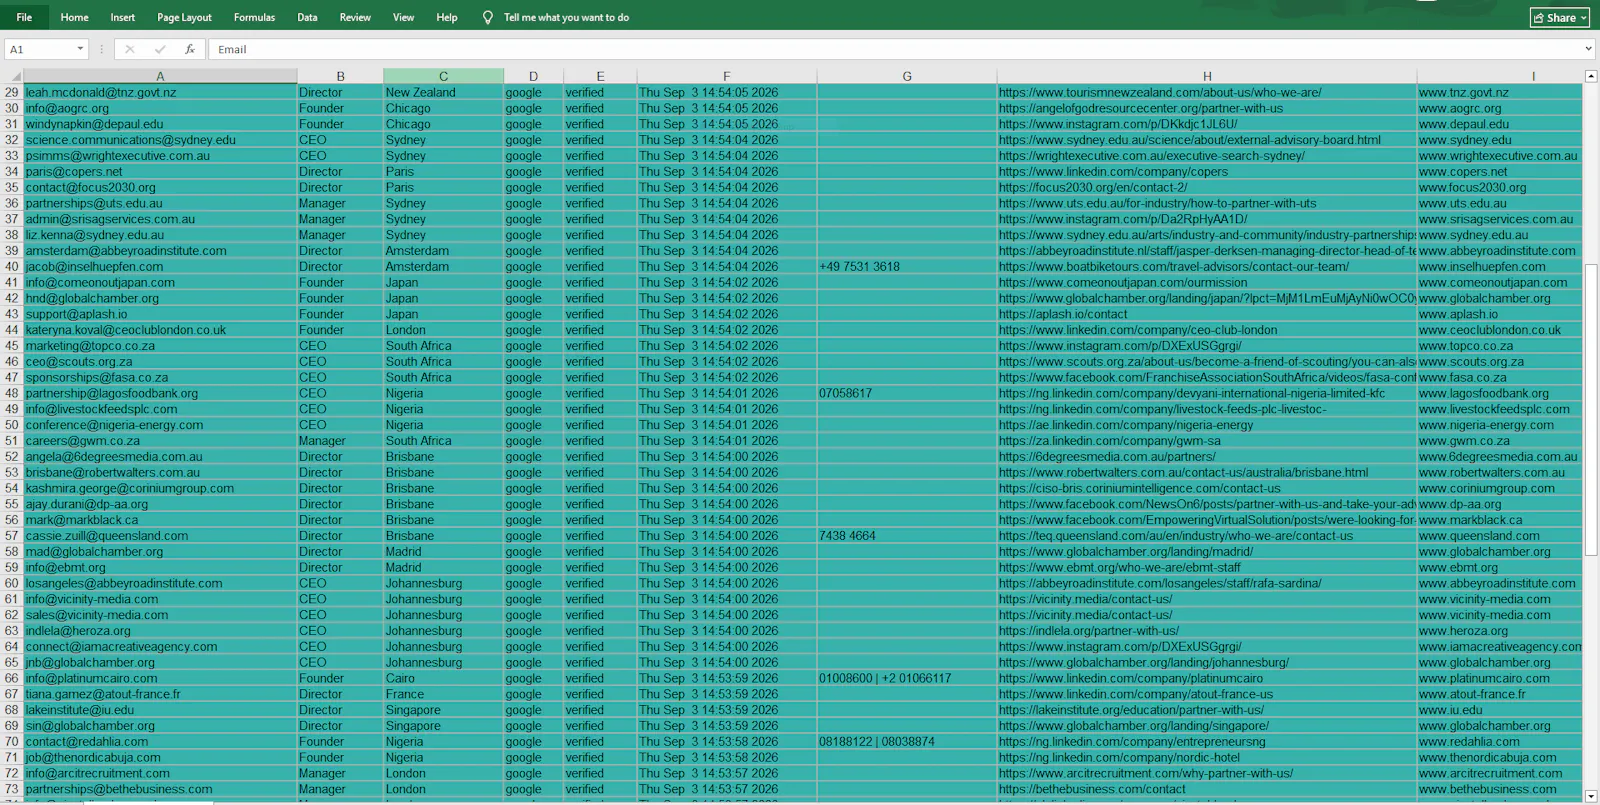
Task: Click cell 08188122 | 08038874
Action: (907, 741)
